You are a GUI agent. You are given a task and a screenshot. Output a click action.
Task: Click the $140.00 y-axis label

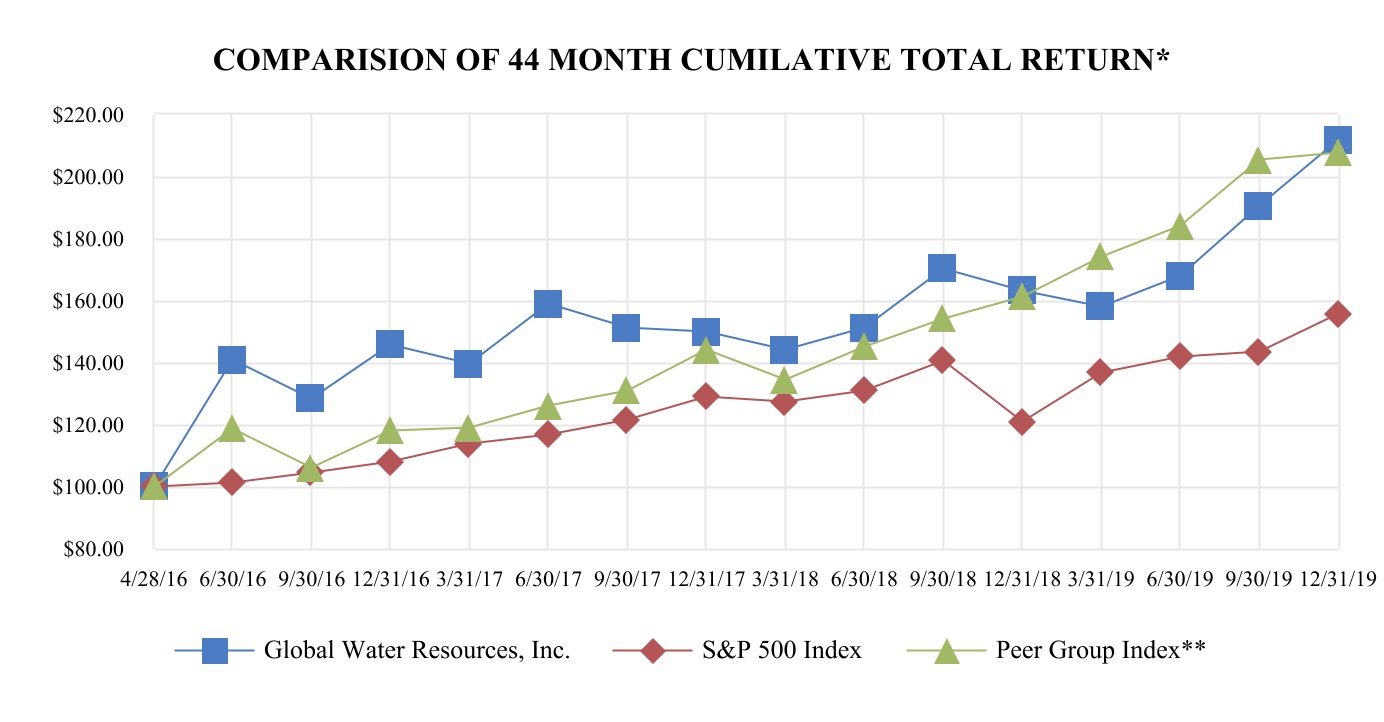point(87,364)
